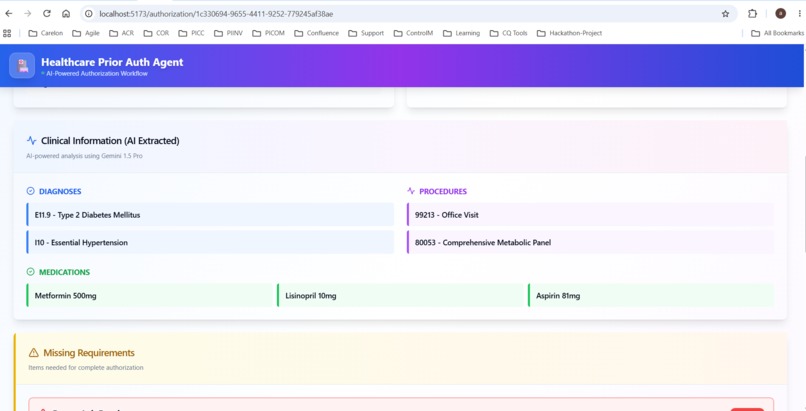Select the 99213 Office Visit procedure
Image resolution: width=806 pixels, height=411 pixels.
click(x=590, y=215)
